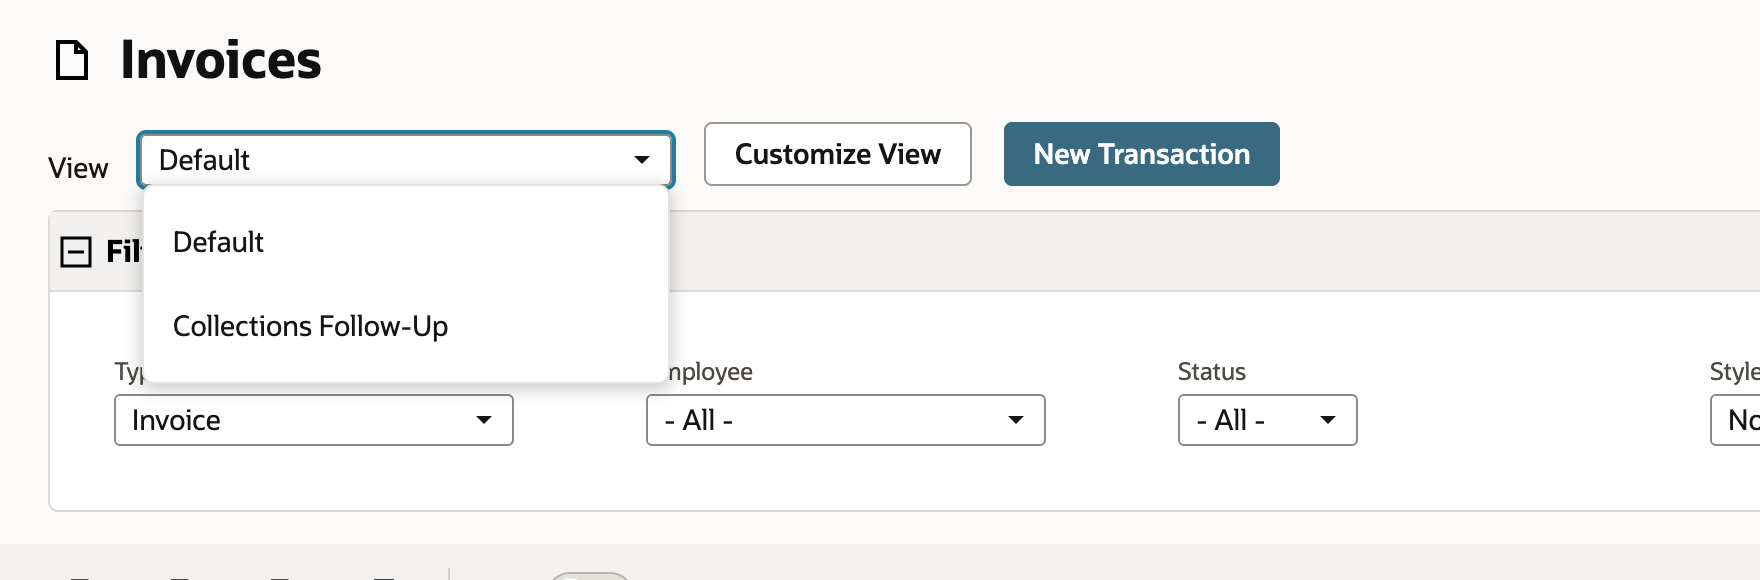
Task: Click the Customize View button
Action: (838, 154)
